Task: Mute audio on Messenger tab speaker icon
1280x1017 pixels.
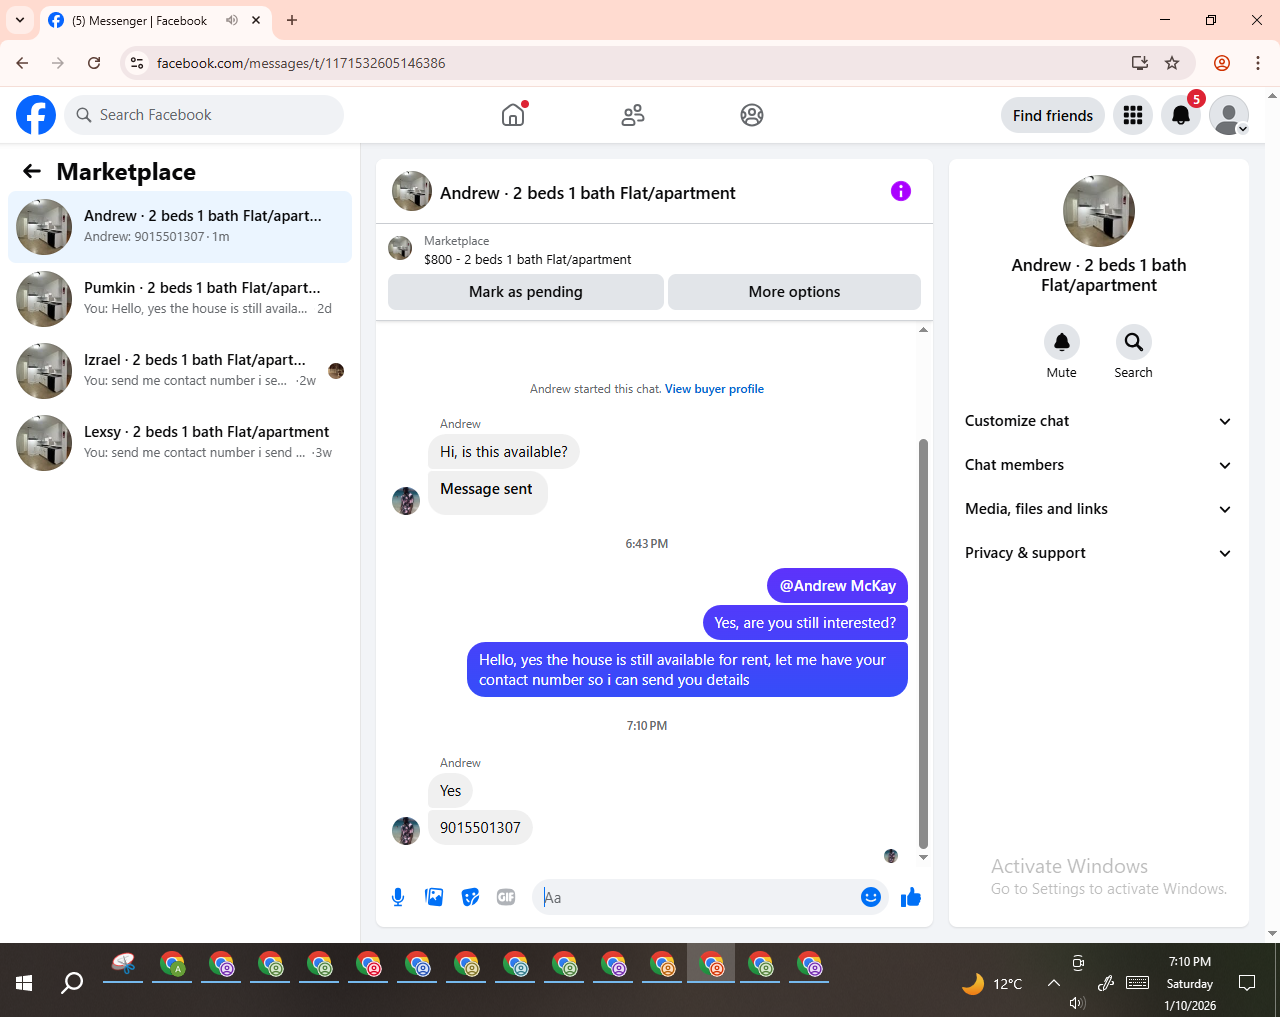Action: coord(232,20)
